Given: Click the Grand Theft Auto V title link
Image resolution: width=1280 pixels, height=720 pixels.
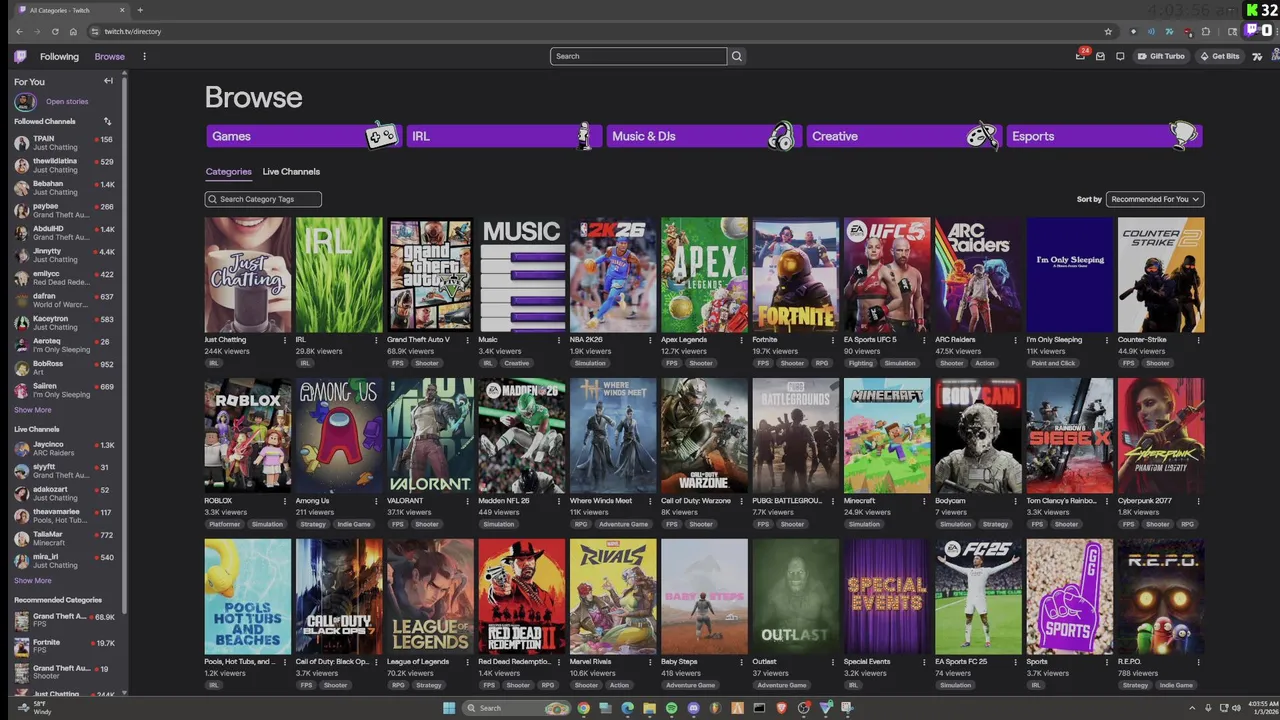Looking at the screenshot, I should click(x=418, y=340).
